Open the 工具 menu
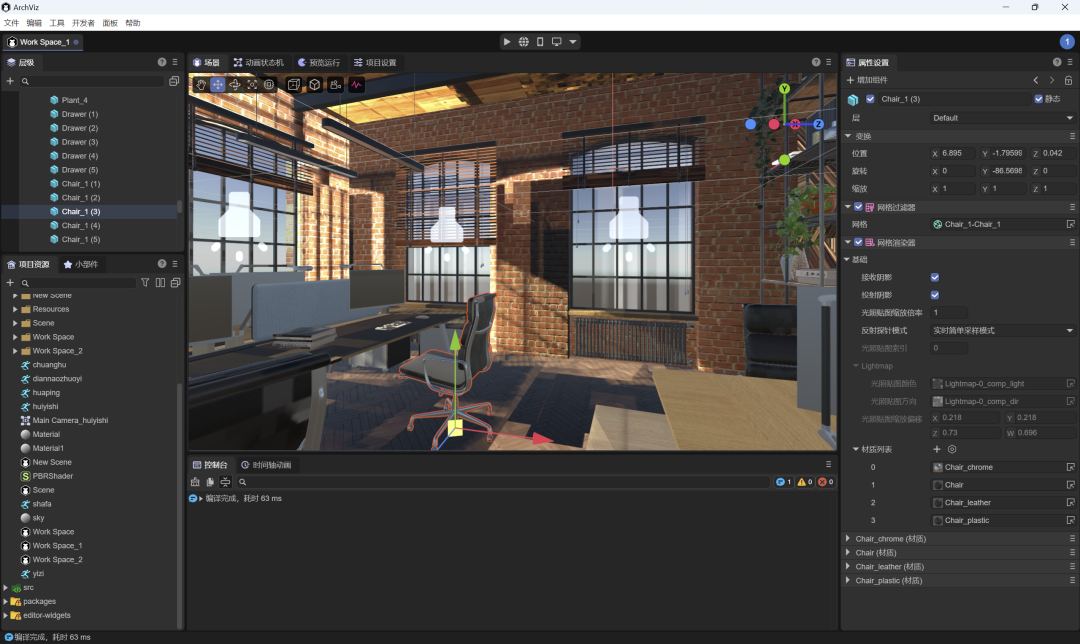This screenshot has width=1080, height=644. click(56, 23)
